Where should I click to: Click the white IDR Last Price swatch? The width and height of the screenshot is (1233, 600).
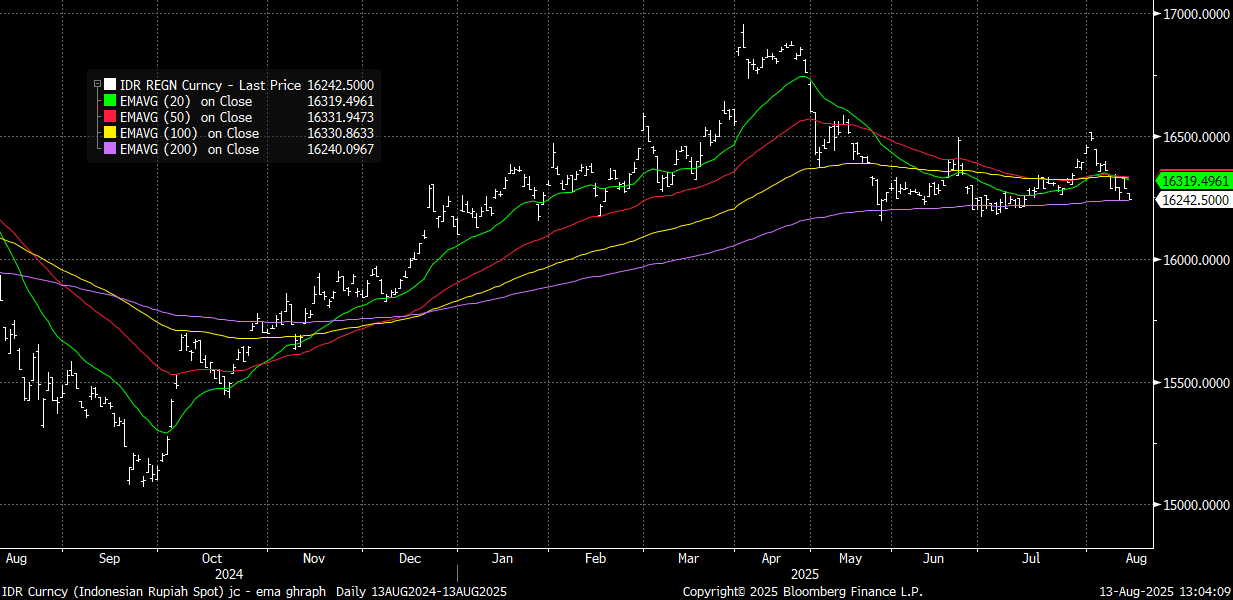point(110,86)
